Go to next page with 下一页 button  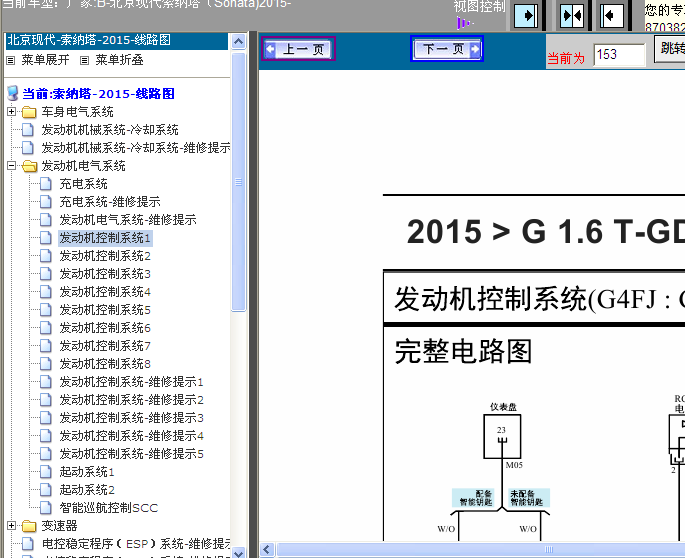pos(446,49)
